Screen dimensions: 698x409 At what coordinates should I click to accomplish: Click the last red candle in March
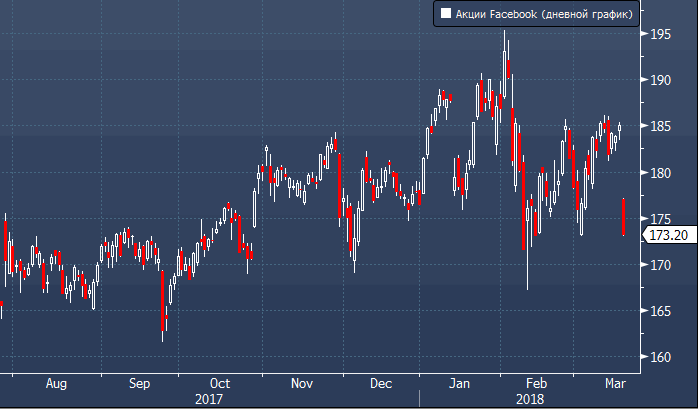tap(624, 217)
